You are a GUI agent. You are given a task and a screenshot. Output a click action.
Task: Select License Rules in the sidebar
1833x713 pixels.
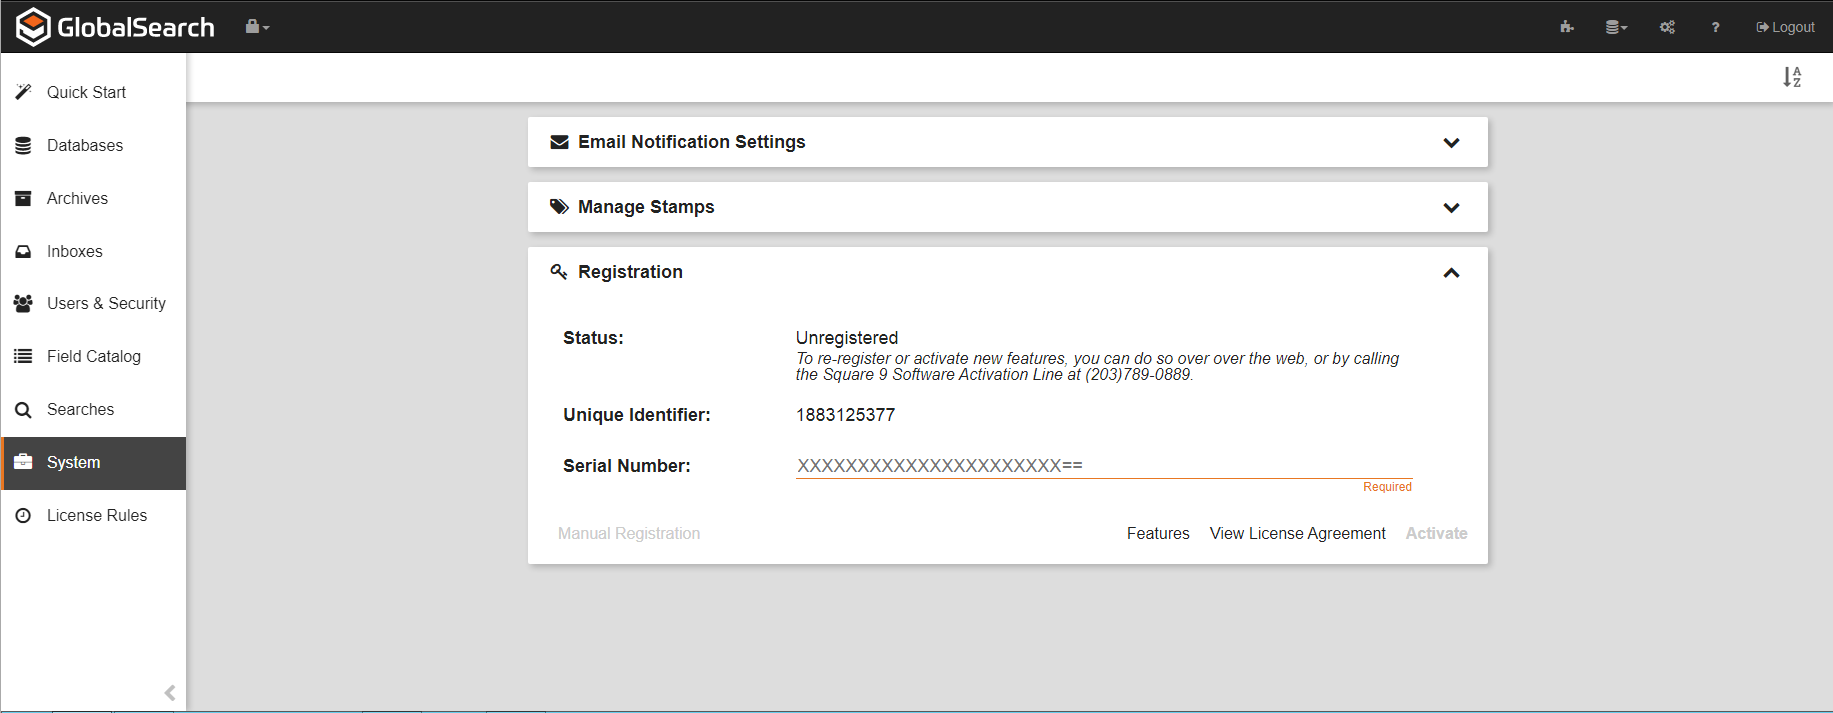click(96, 516)
